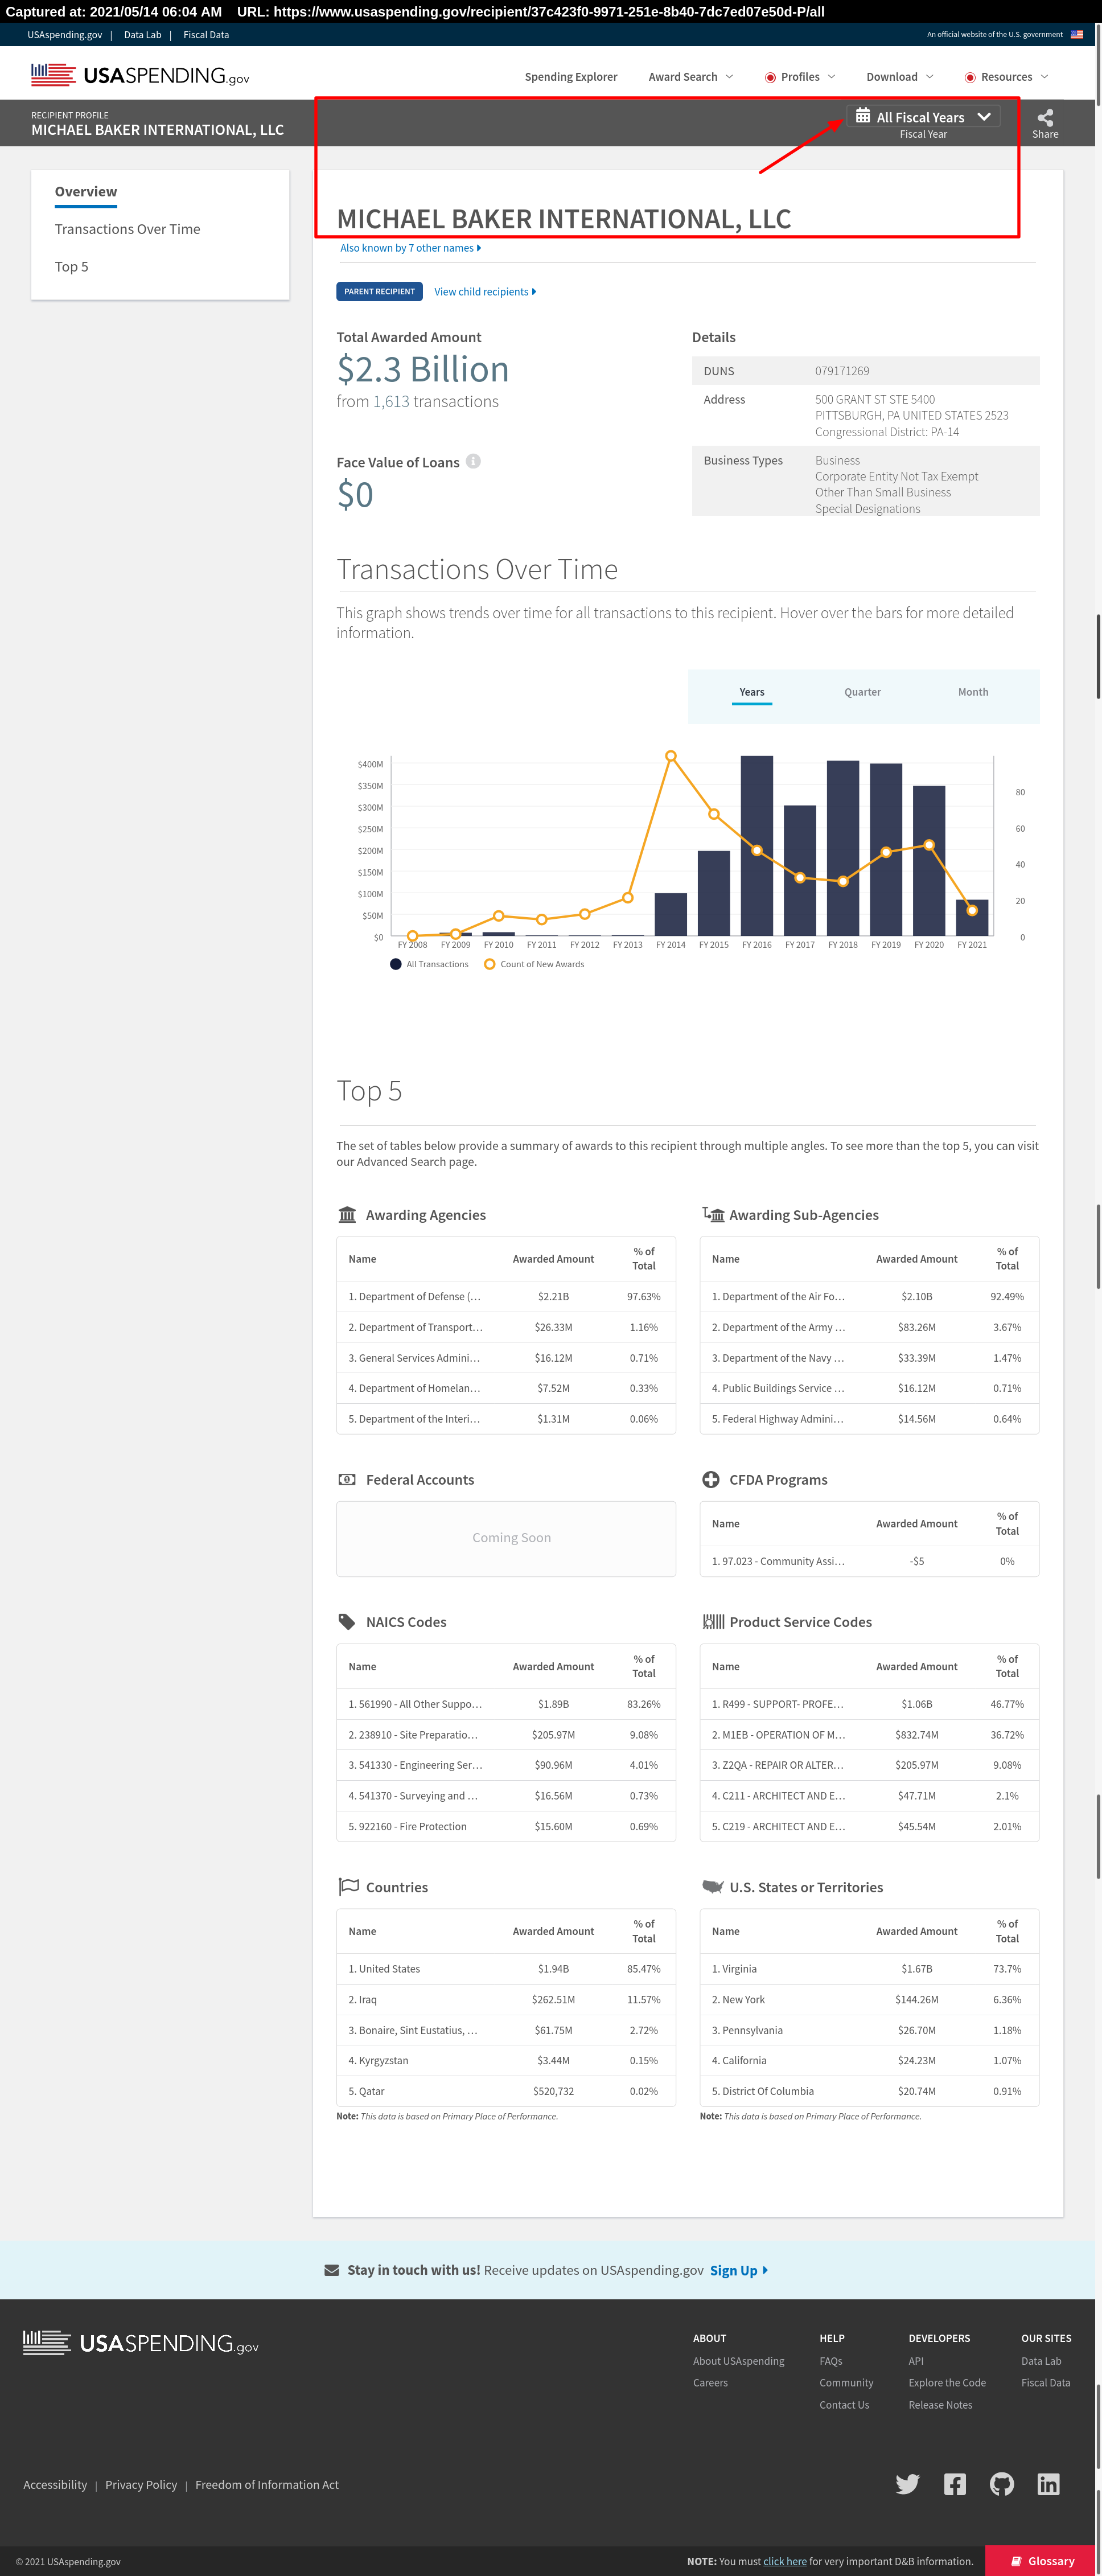Image resolution: width=1102 pixels, height=2576 pixels.
Task: Open About USAspending footer link
Action: click(739, 2361)
